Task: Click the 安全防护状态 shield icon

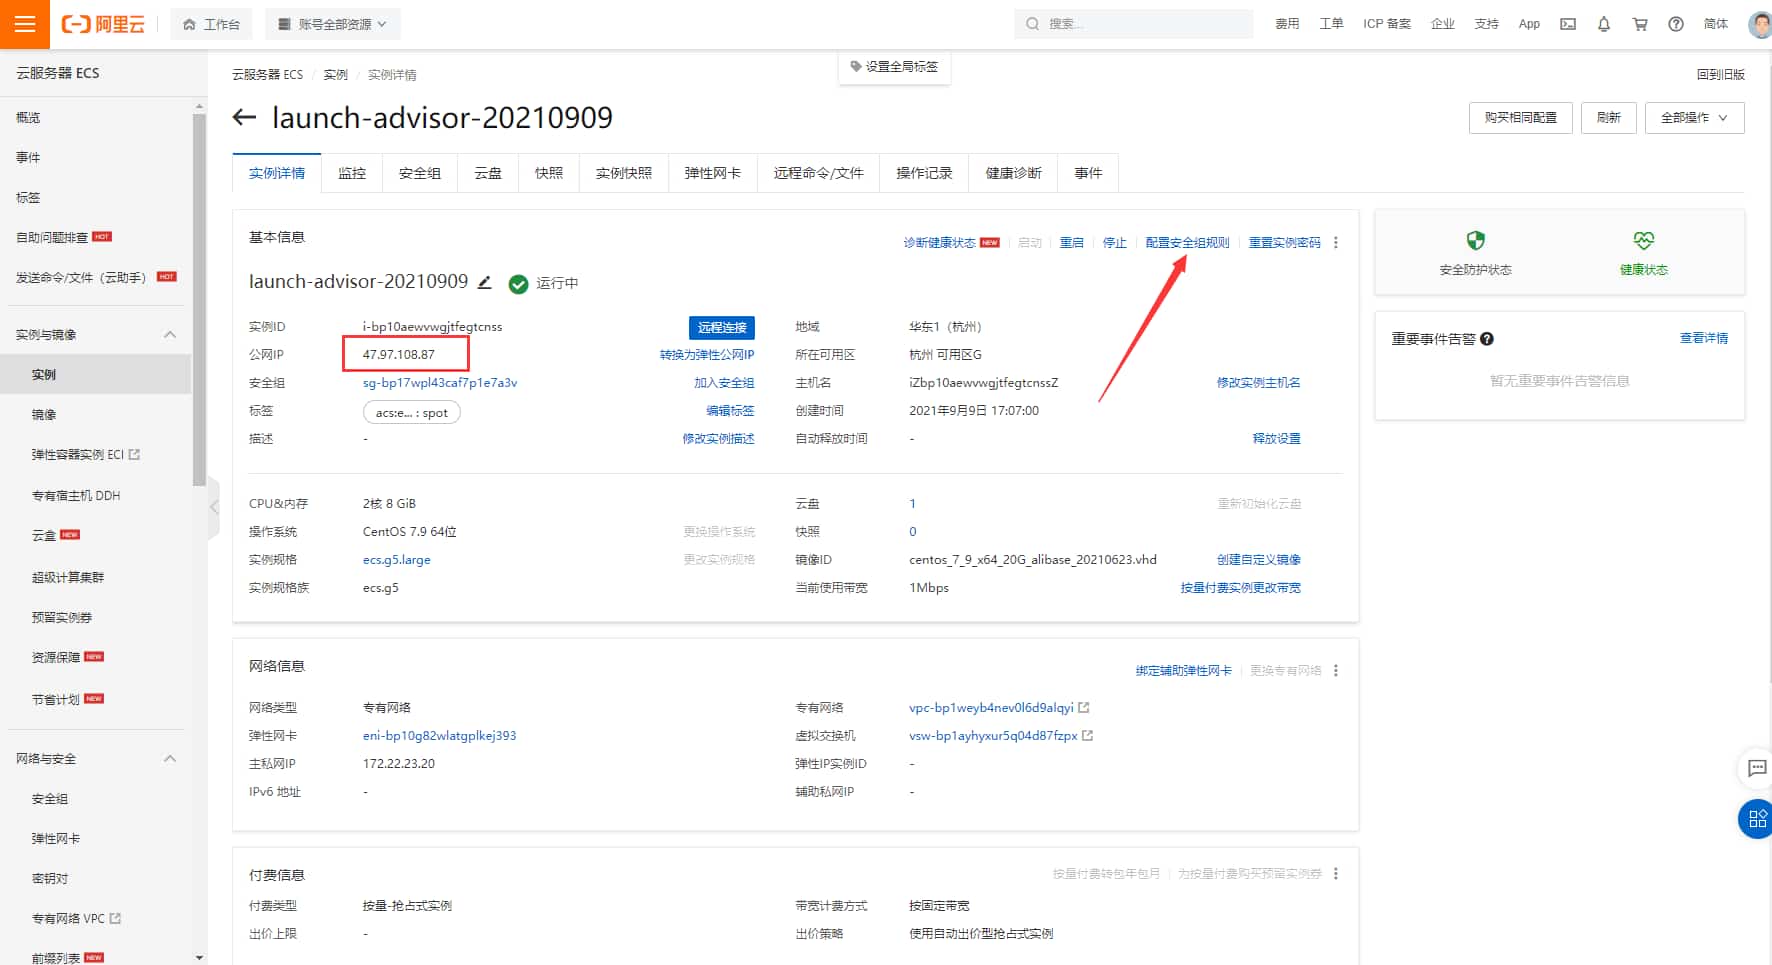Action: point(1475,240)
